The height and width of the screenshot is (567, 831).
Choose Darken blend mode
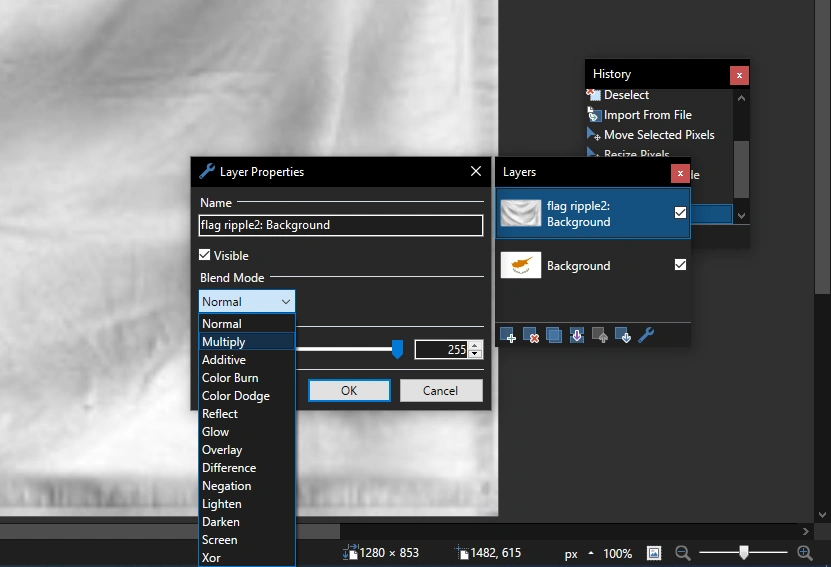[x=247, y=522]
